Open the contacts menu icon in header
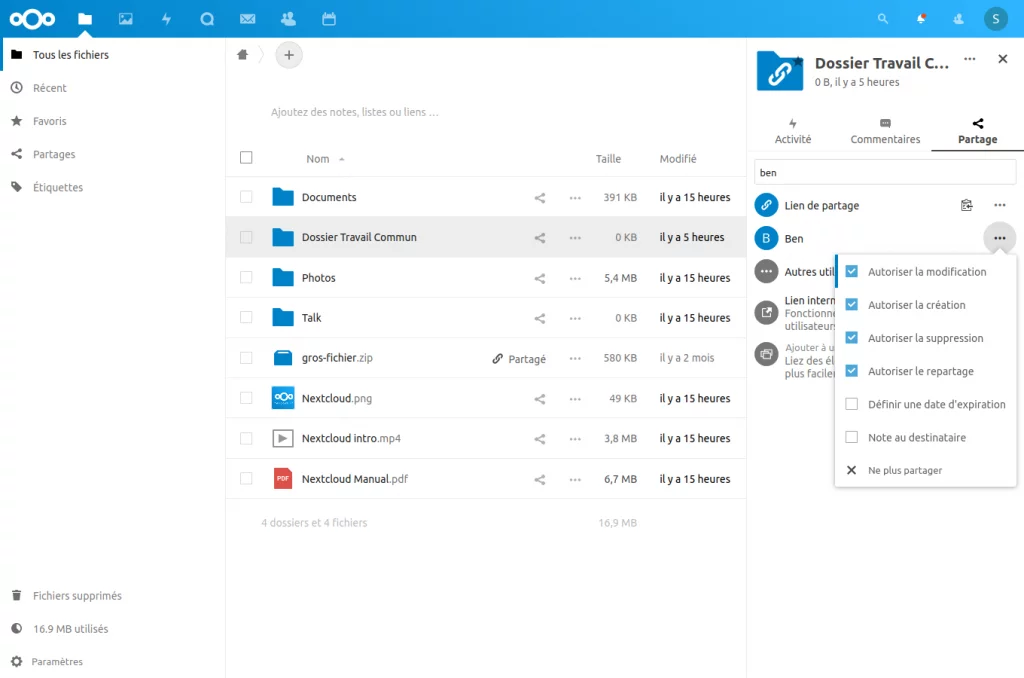Image resolution: width=1024 pixels, height=678 pixels. click(x=958, y=19)
